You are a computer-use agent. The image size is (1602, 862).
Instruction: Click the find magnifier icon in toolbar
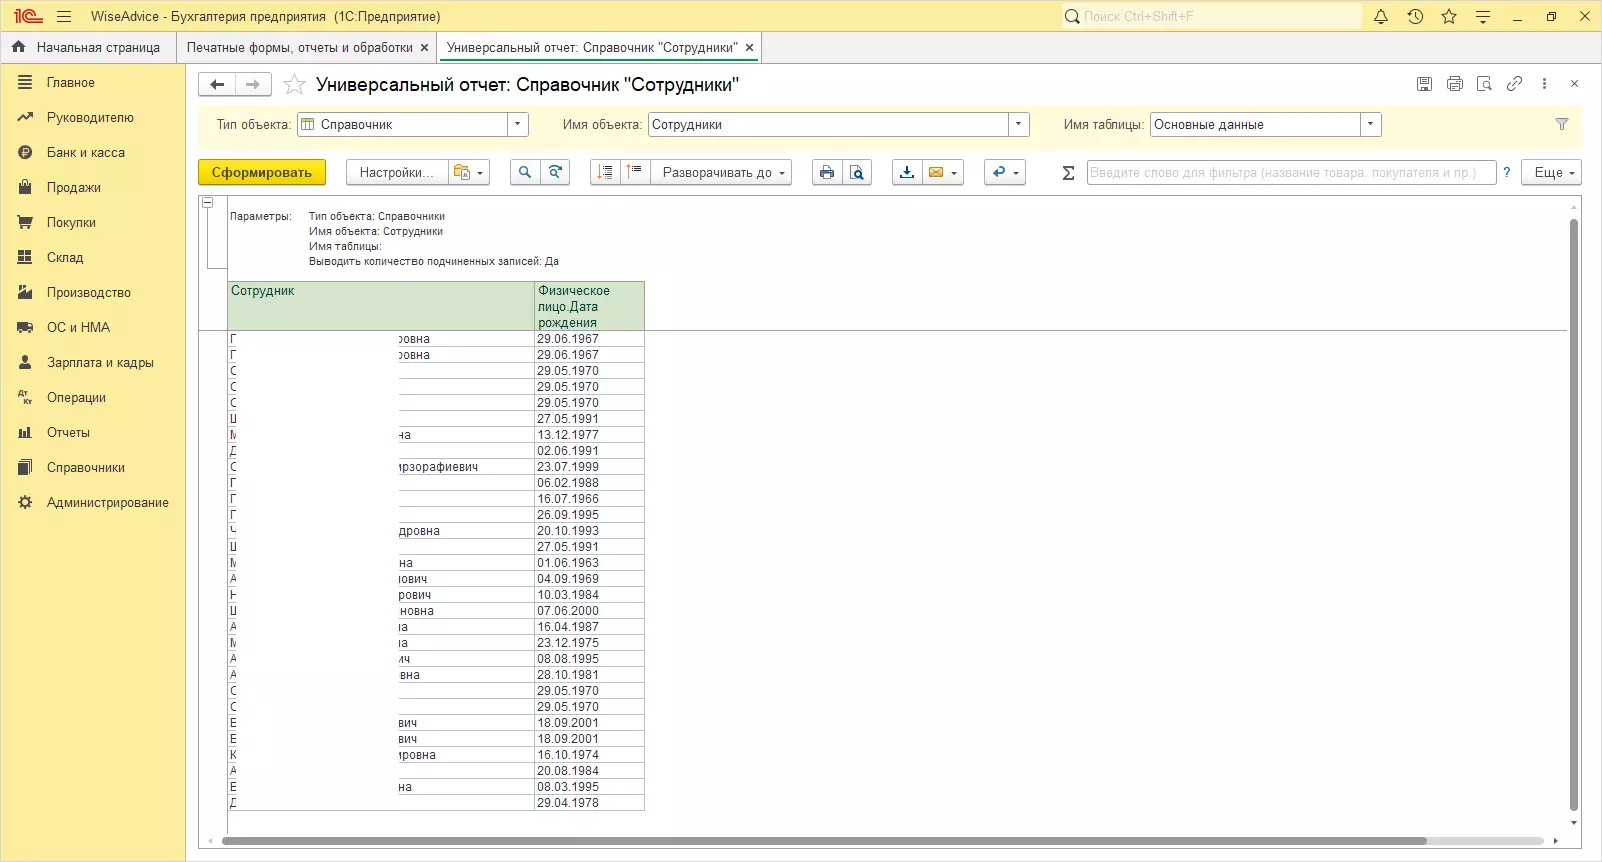[524, 173]
